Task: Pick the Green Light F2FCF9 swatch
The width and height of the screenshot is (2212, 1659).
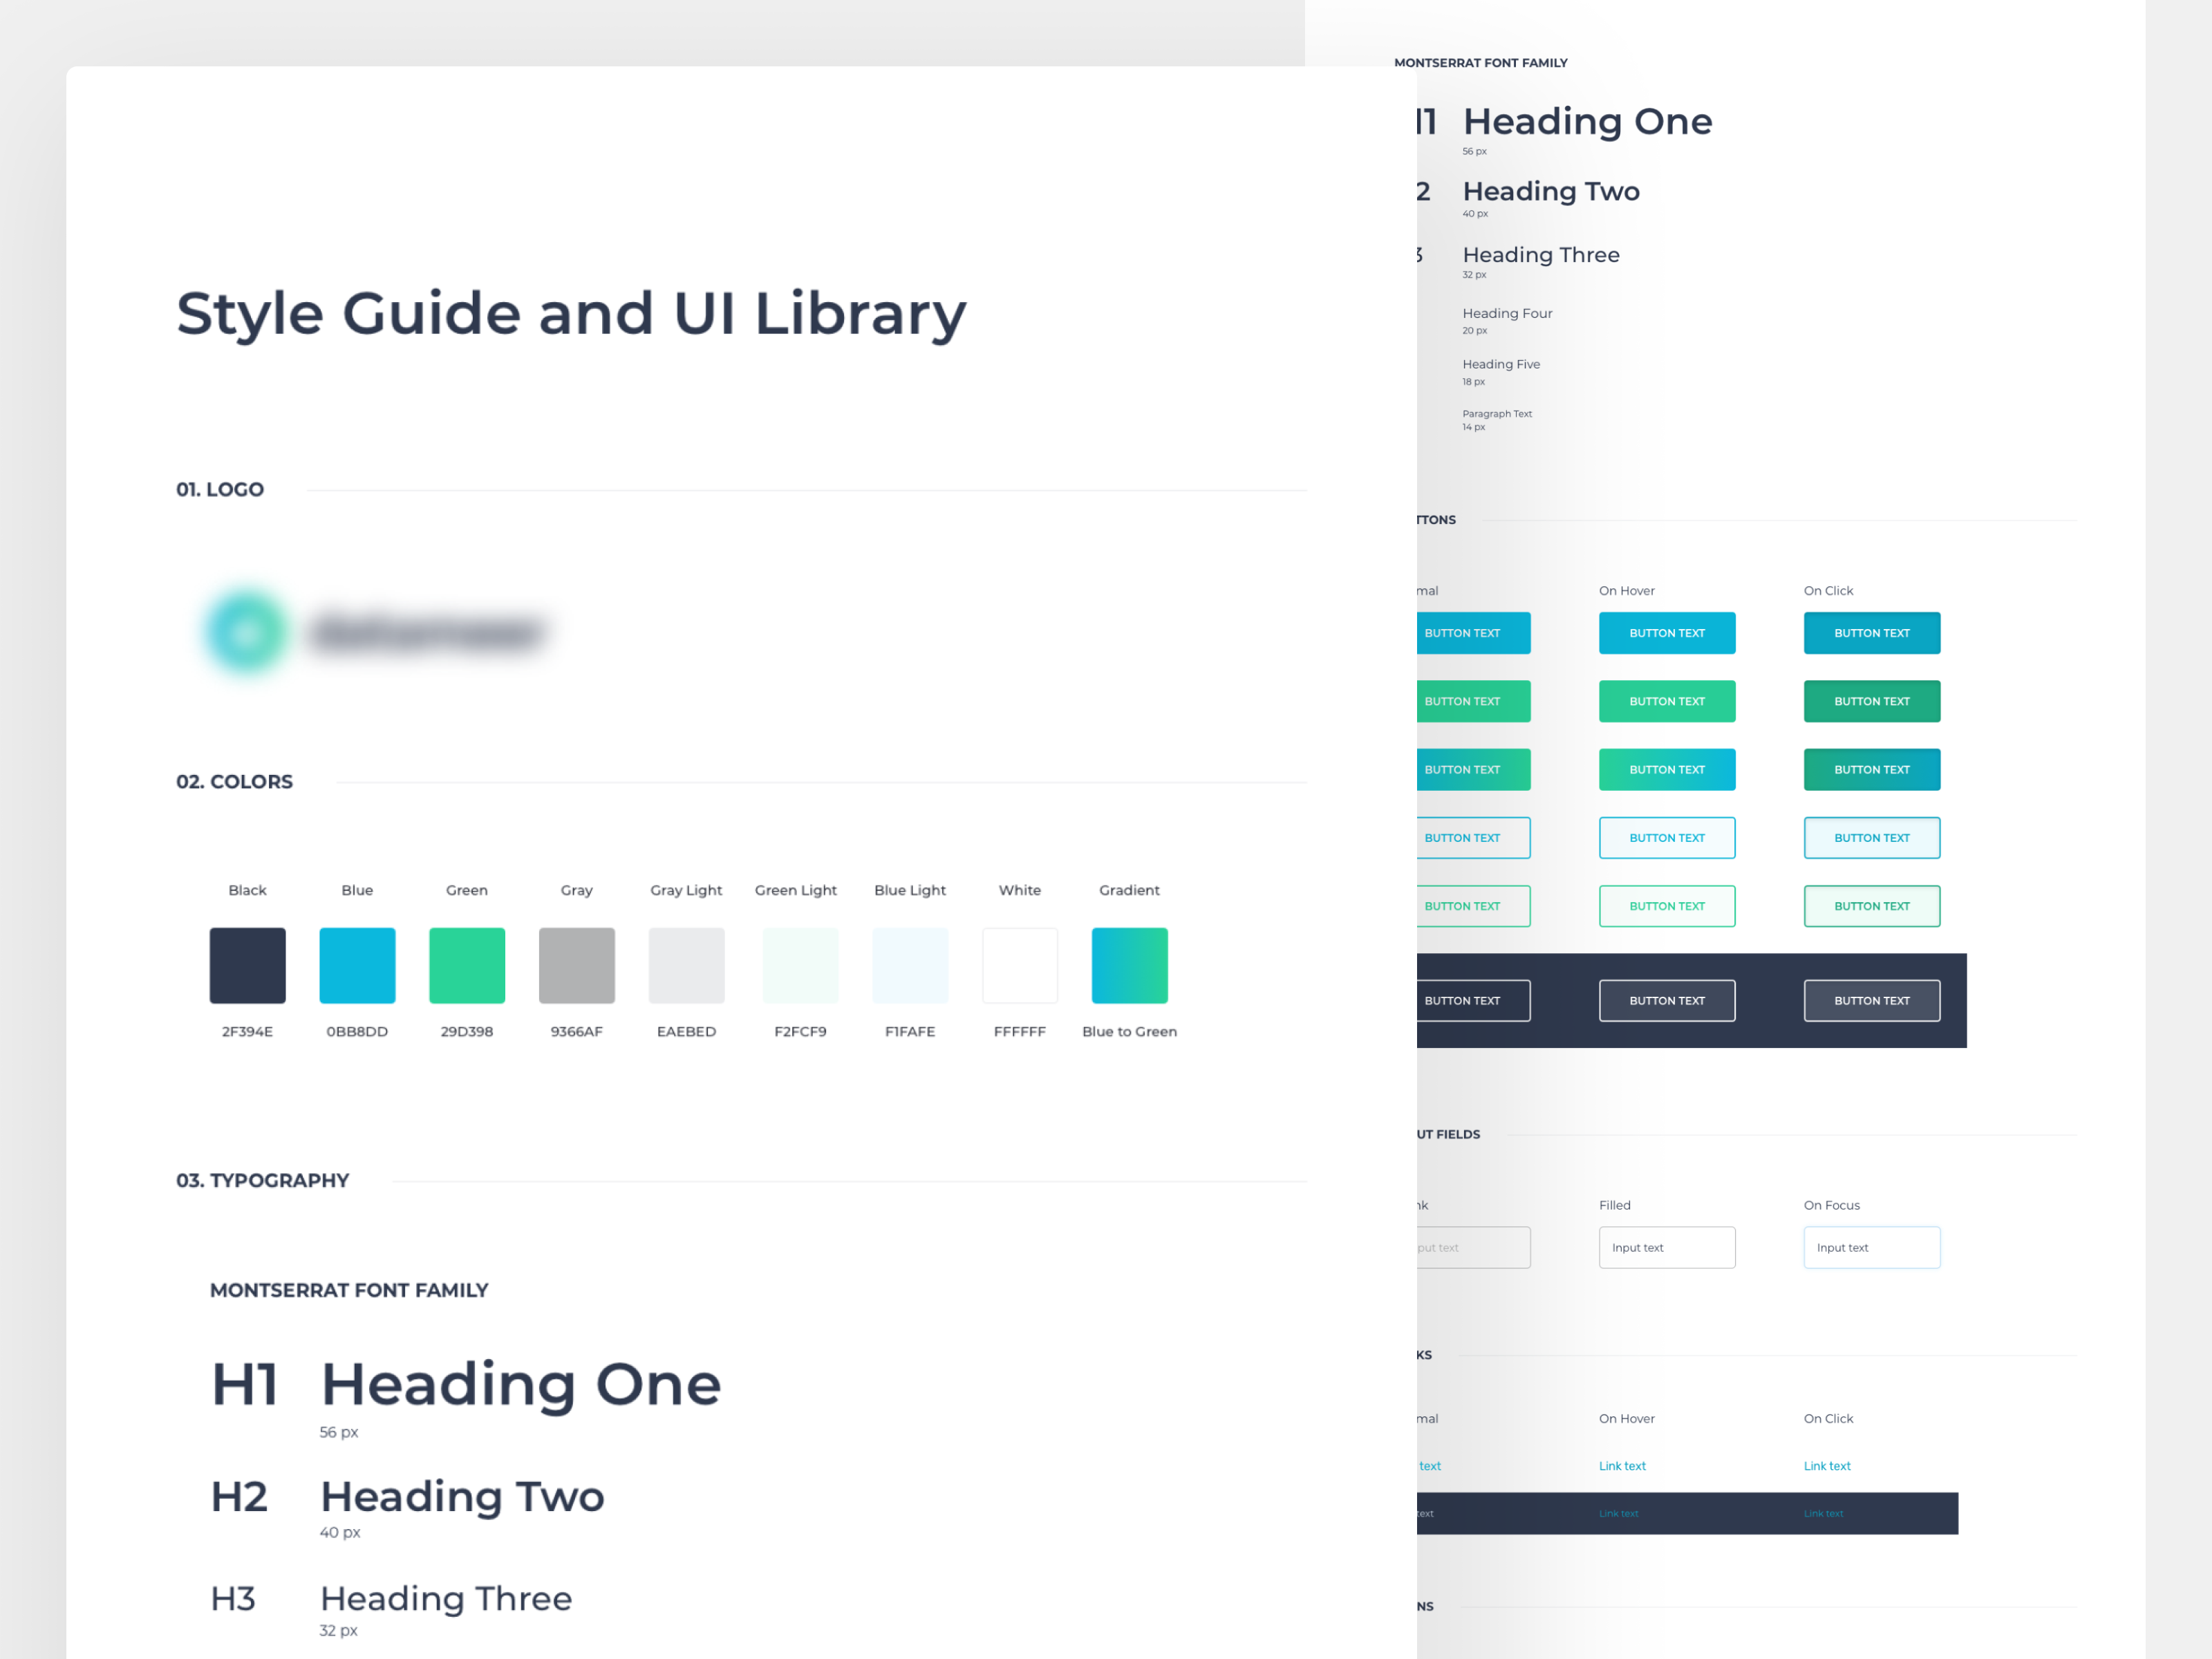Action: [x=800, y=965]
